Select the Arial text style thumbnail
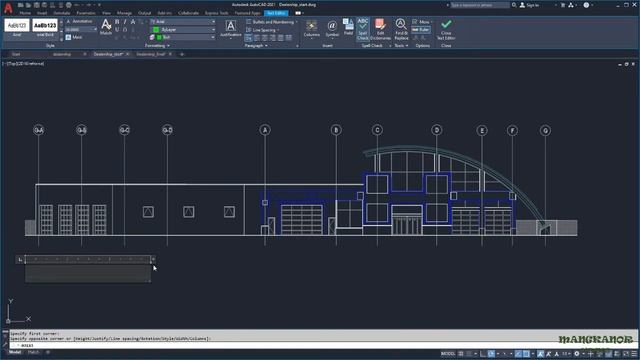This screenshot has width=640, height=360. (17, 27)
